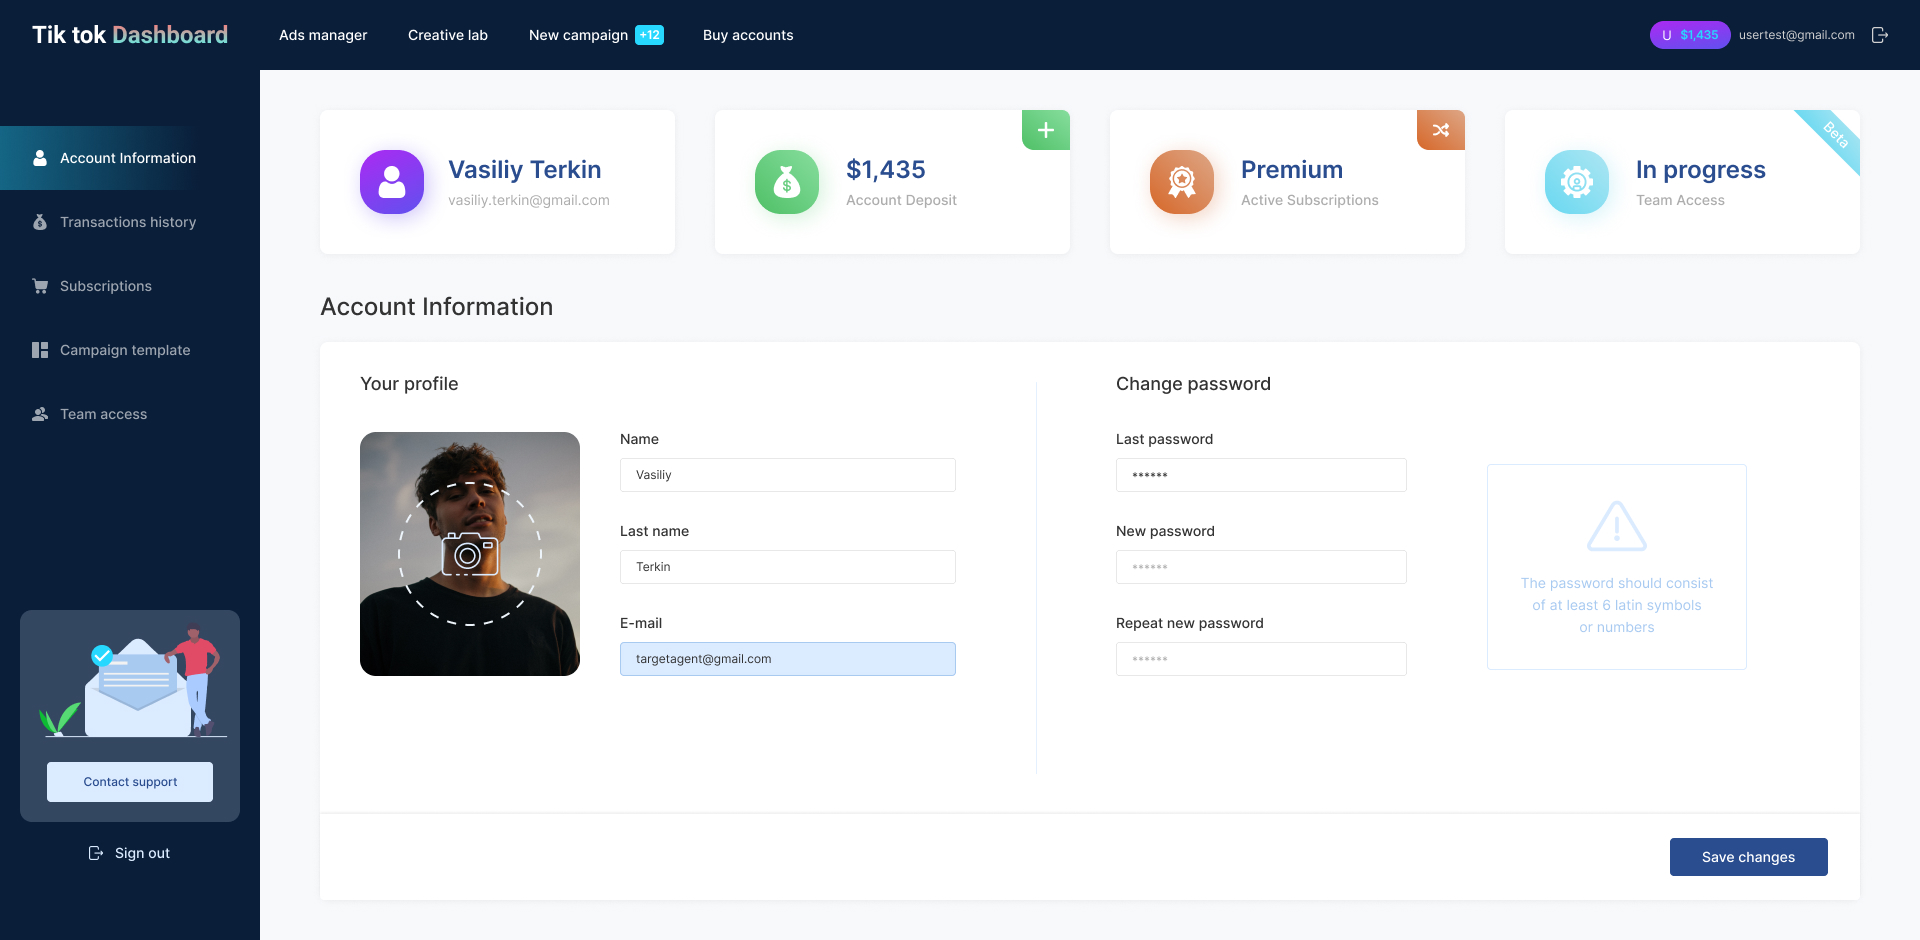This screenshot has height=940, width=1920.
Task: Click the Account Information person icon
Action: (x=40, y=158)
